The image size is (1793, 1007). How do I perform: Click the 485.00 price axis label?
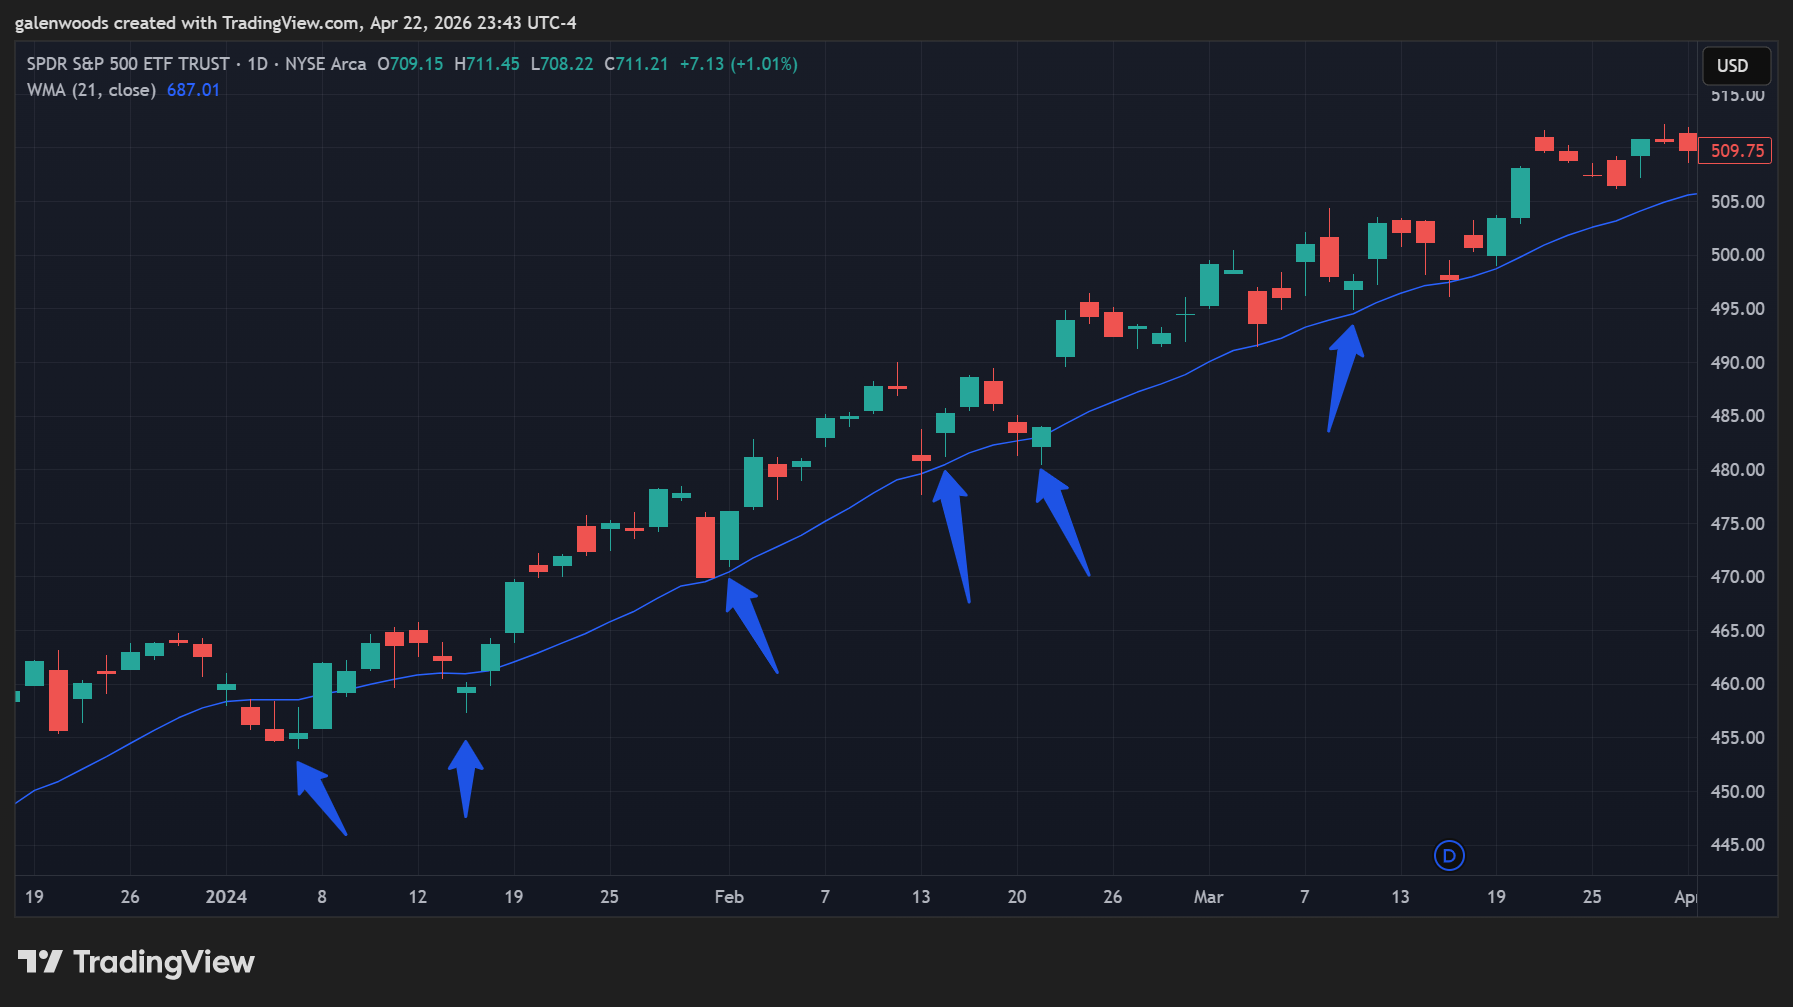(x=1737, y=416)
